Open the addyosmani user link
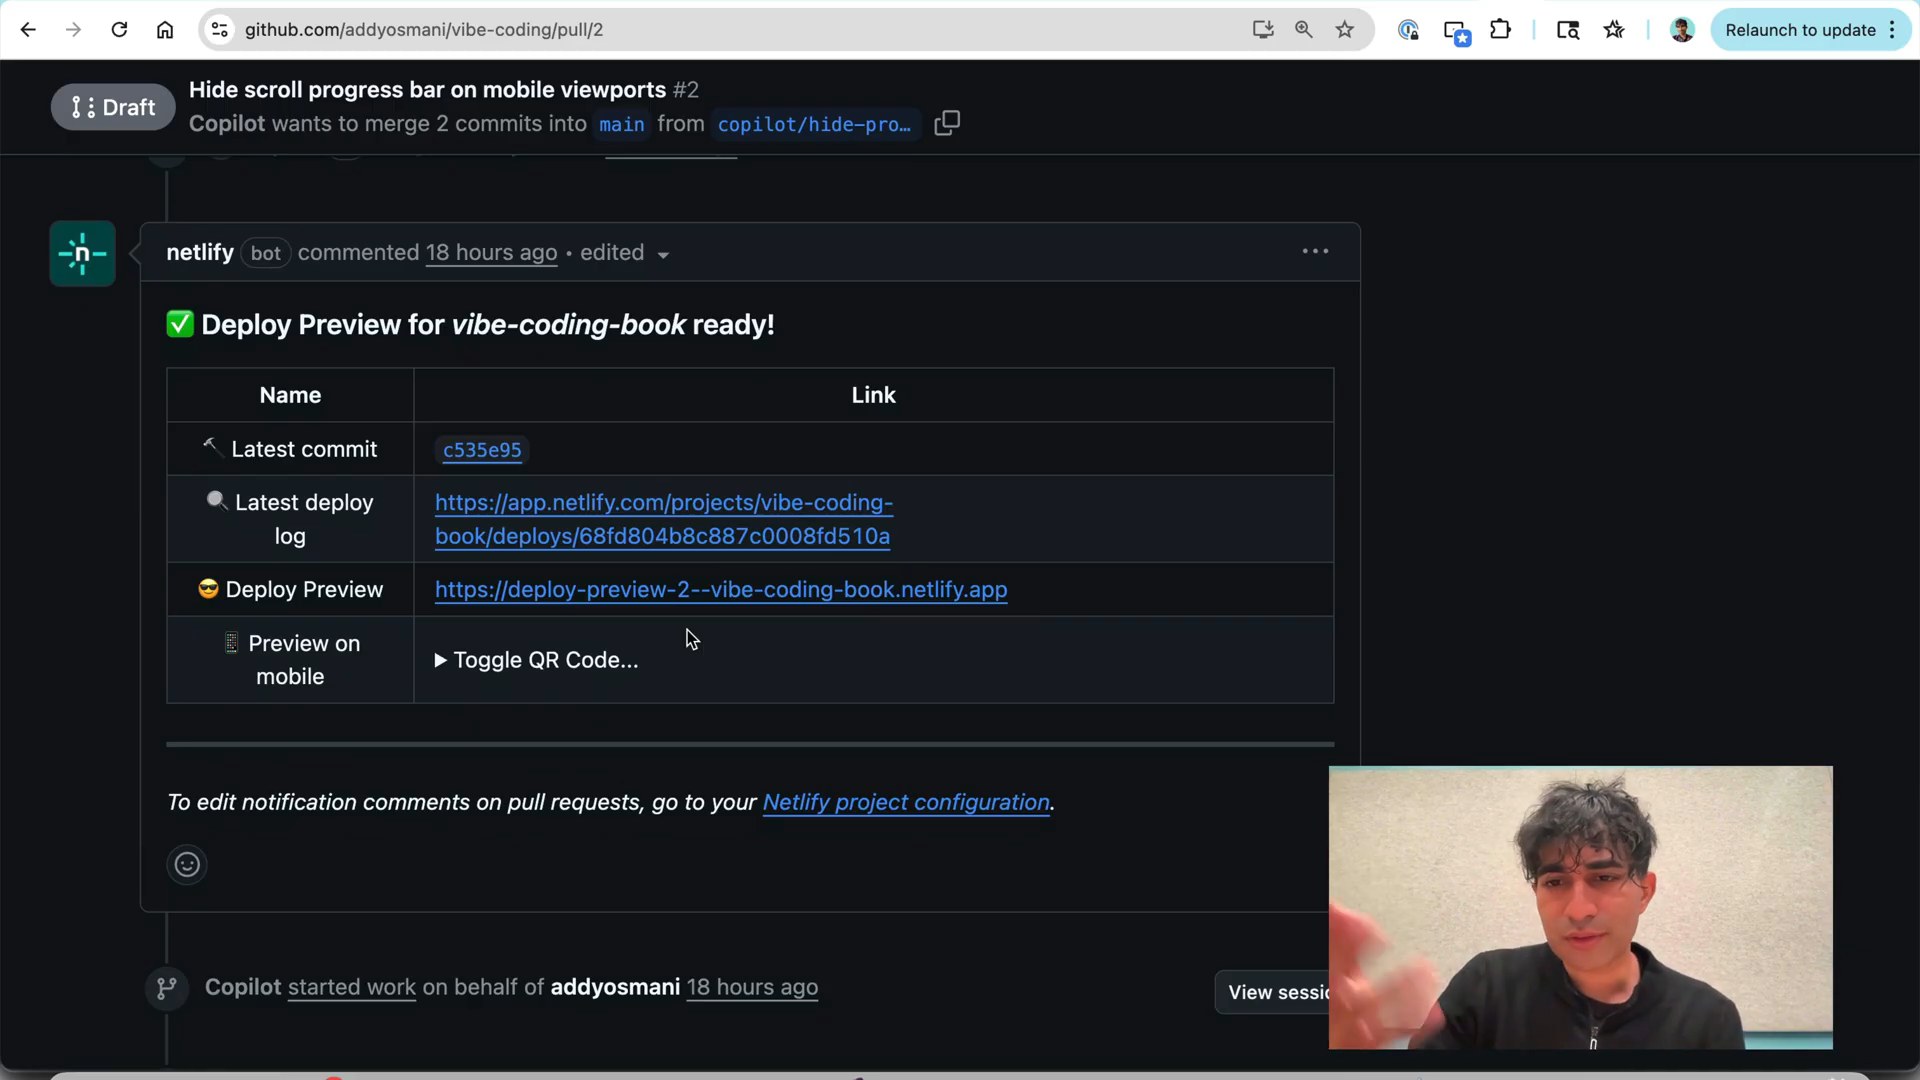Screen dimensions: 1920x1080 [615, 987]
